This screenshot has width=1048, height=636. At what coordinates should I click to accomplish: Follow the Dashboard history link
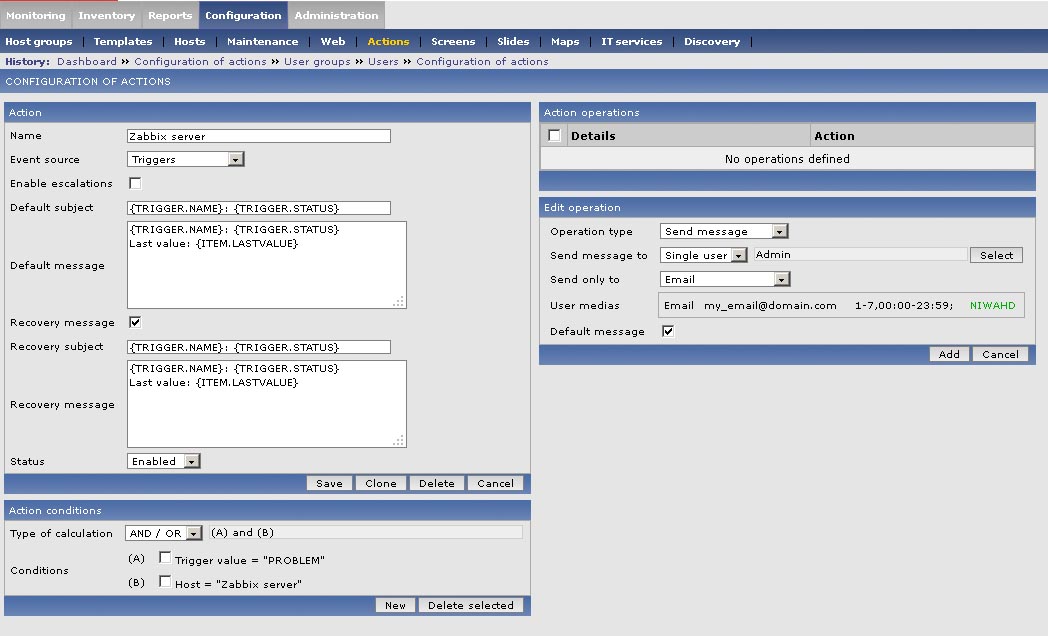pyautogui.click(x=87, y=61)
